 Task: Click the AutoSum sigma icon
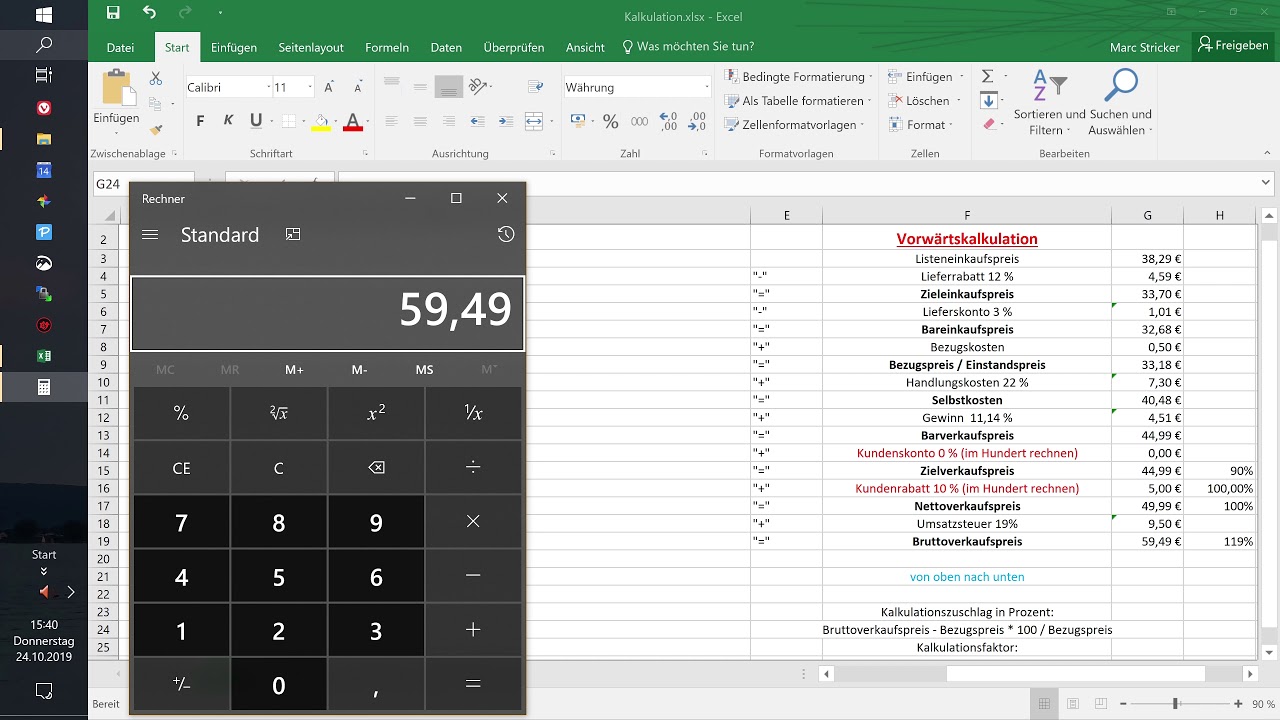pos(988,77)
